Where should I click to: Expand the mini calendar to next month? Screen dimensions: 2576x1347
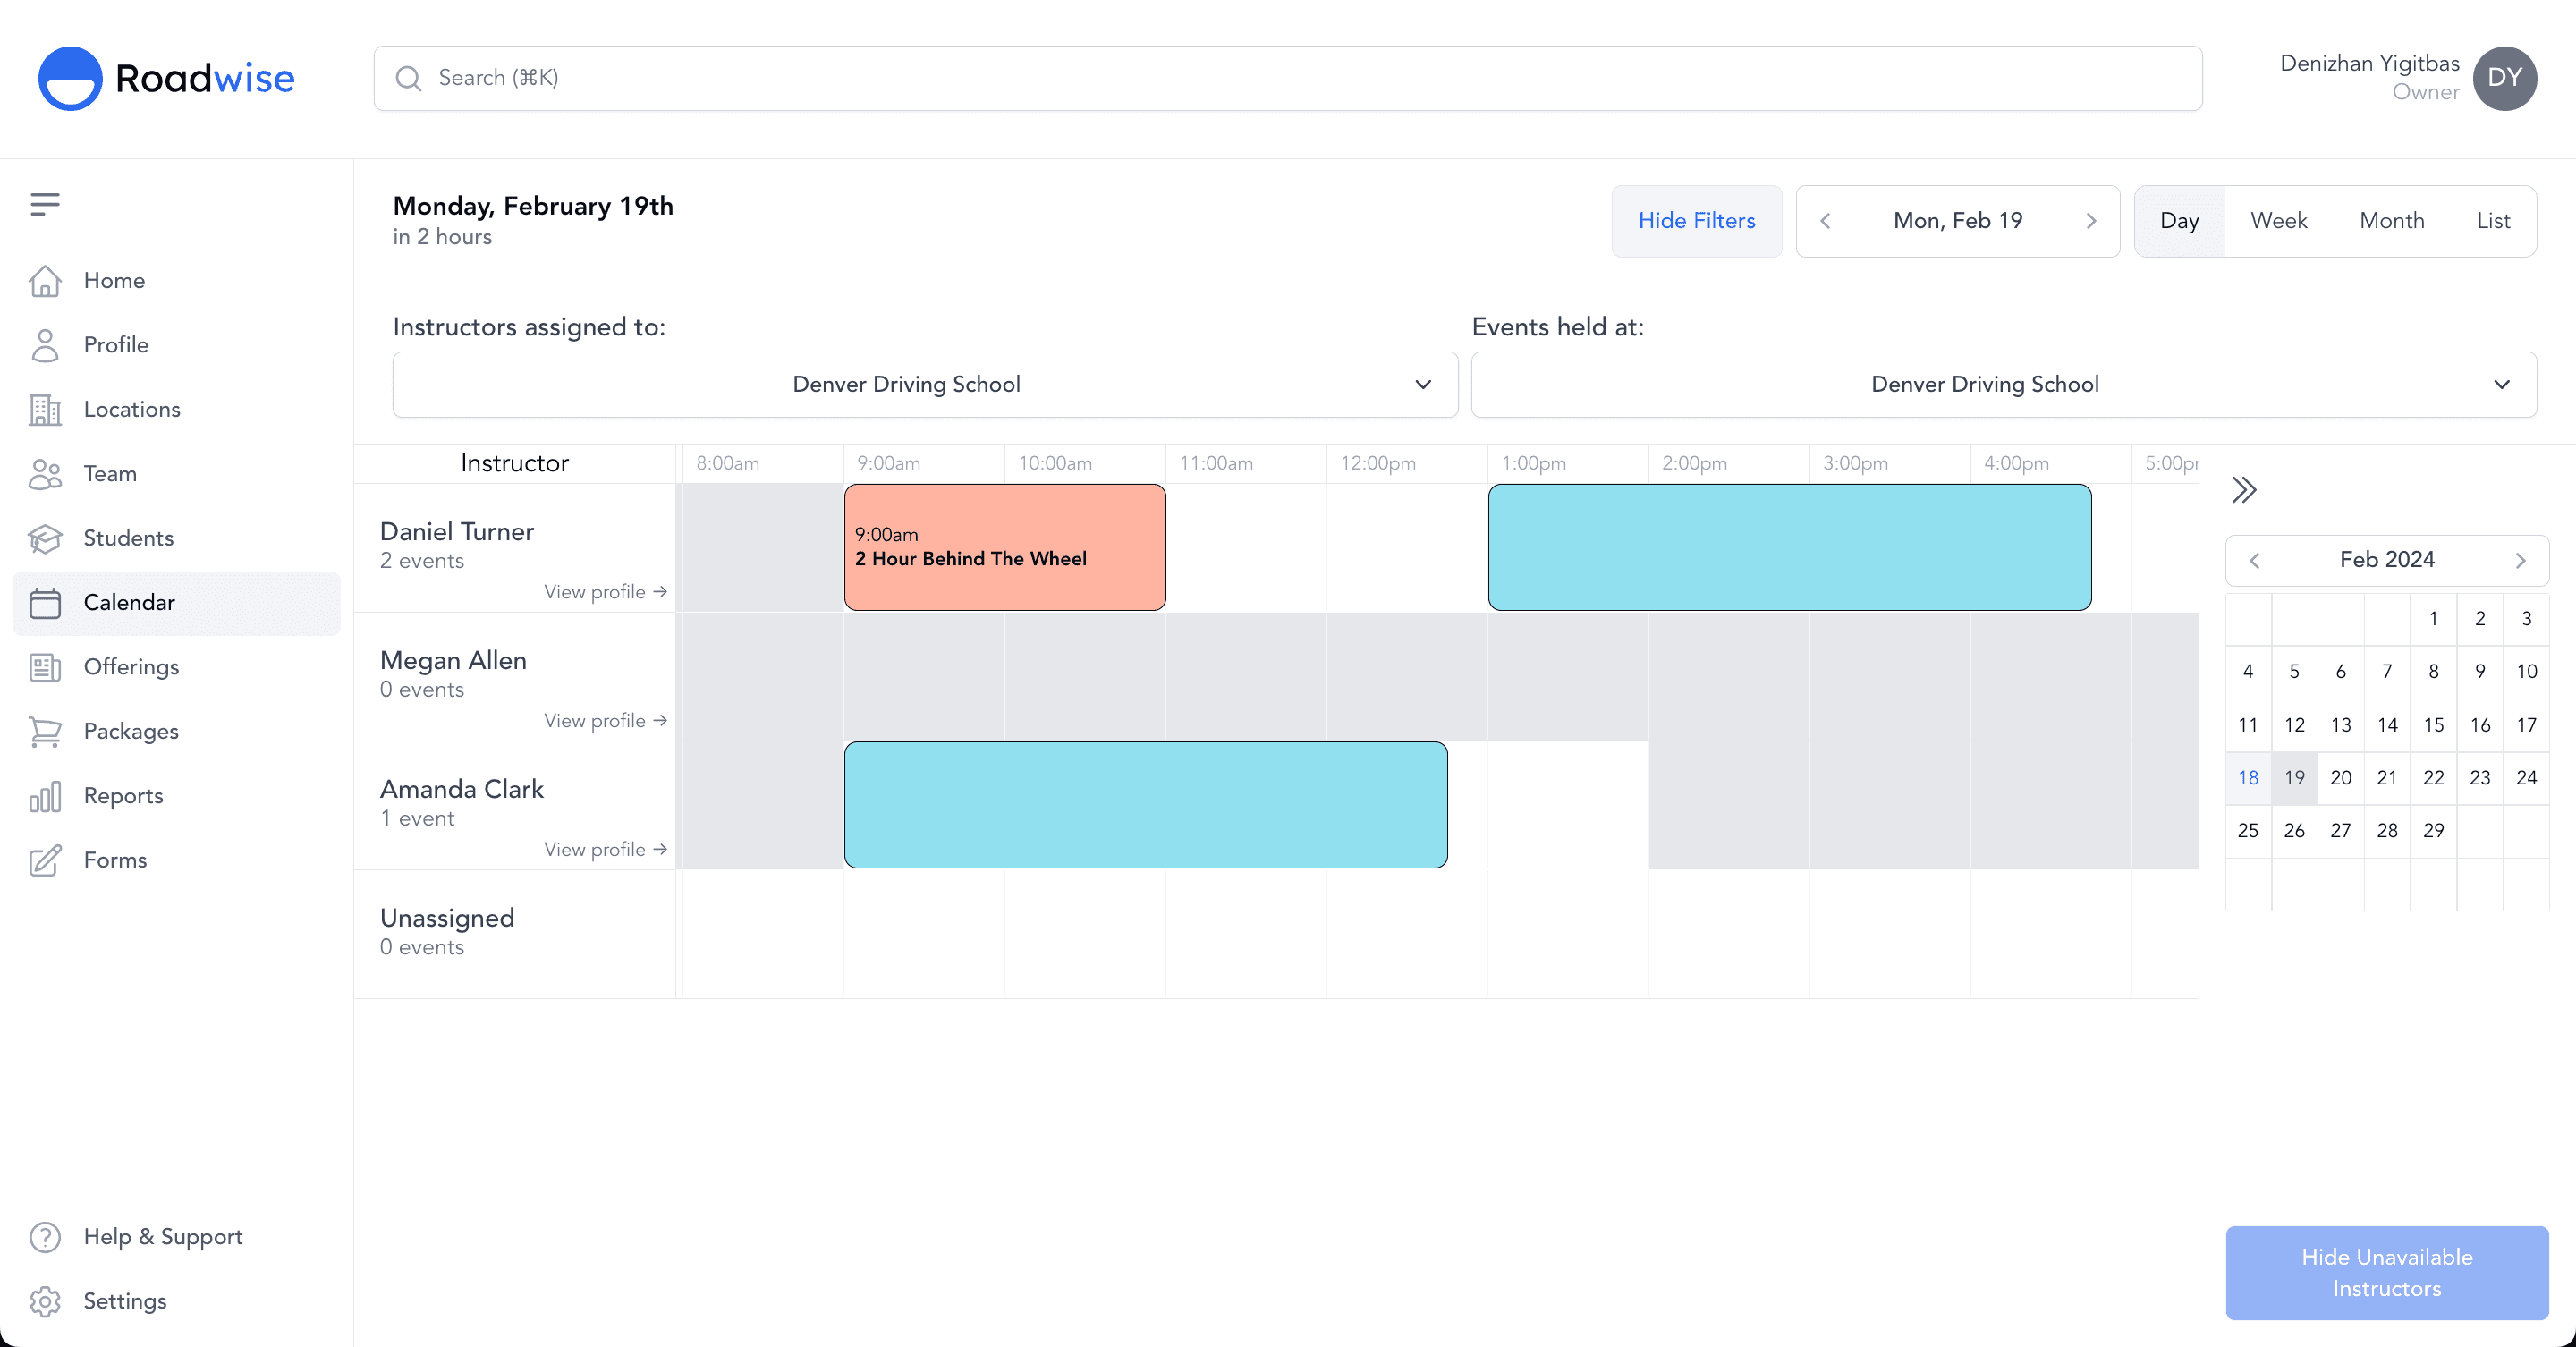tap(2521, 558)
